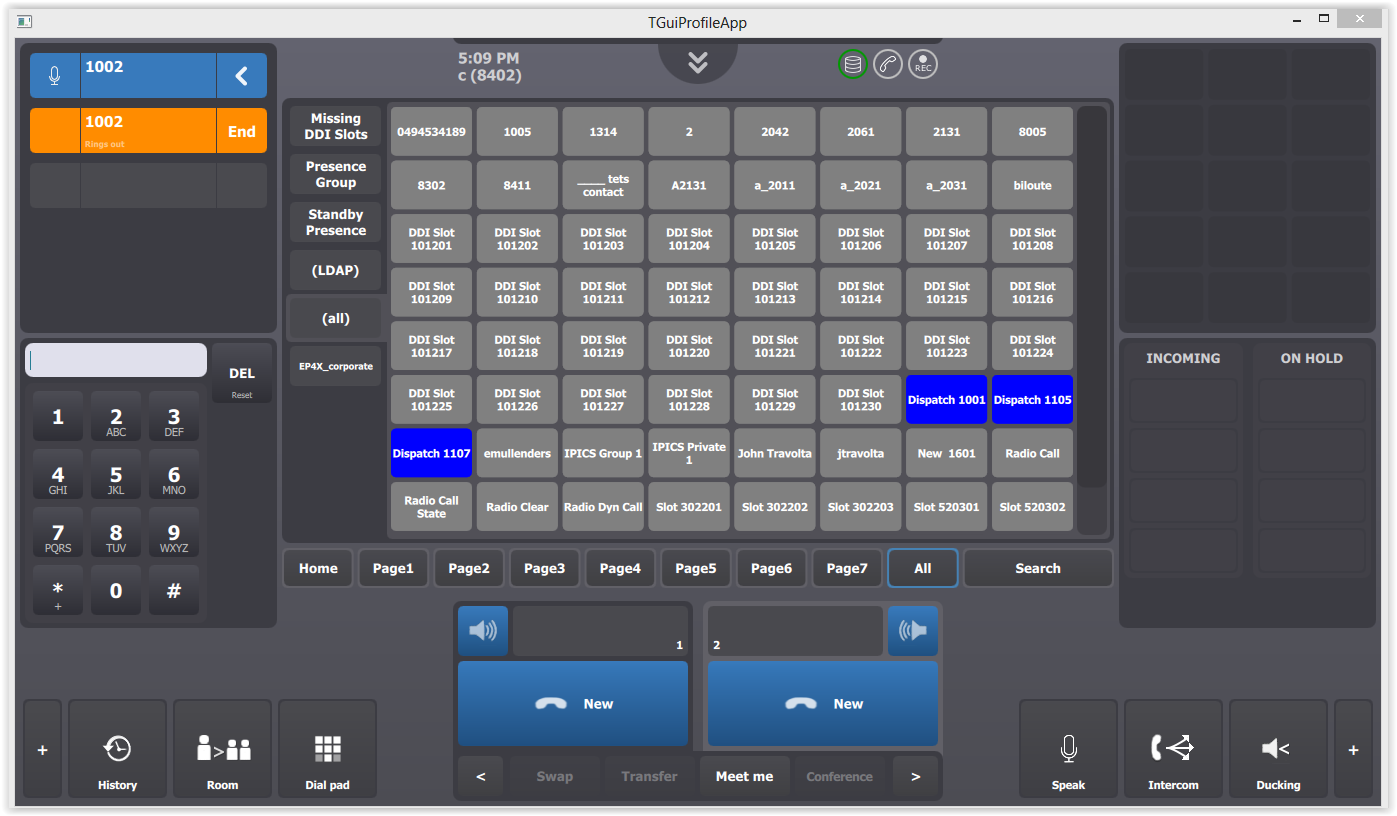End the ringing 1002 call
Viewport: 1397px width, 816px height.
click(x=242, y=131)
